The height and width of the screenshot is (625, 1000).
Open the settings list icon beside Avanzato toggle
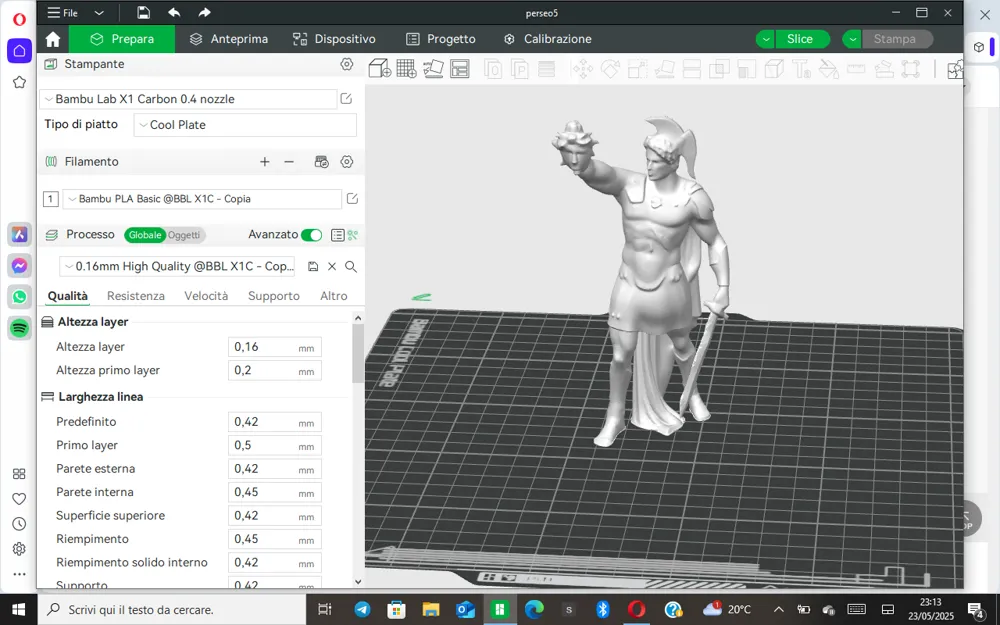(337, 235)
